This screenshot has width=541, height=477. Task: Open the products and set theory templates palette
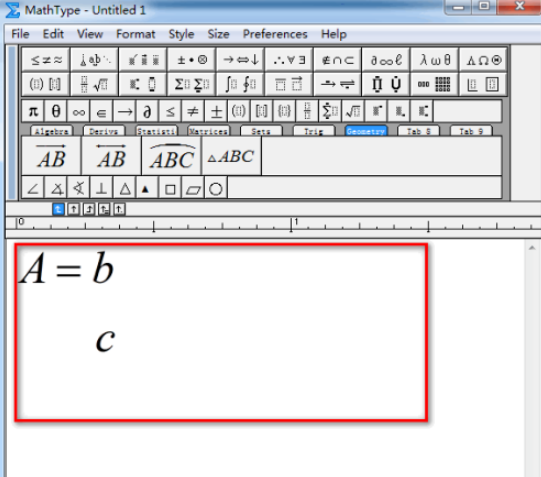click(386, 84)
